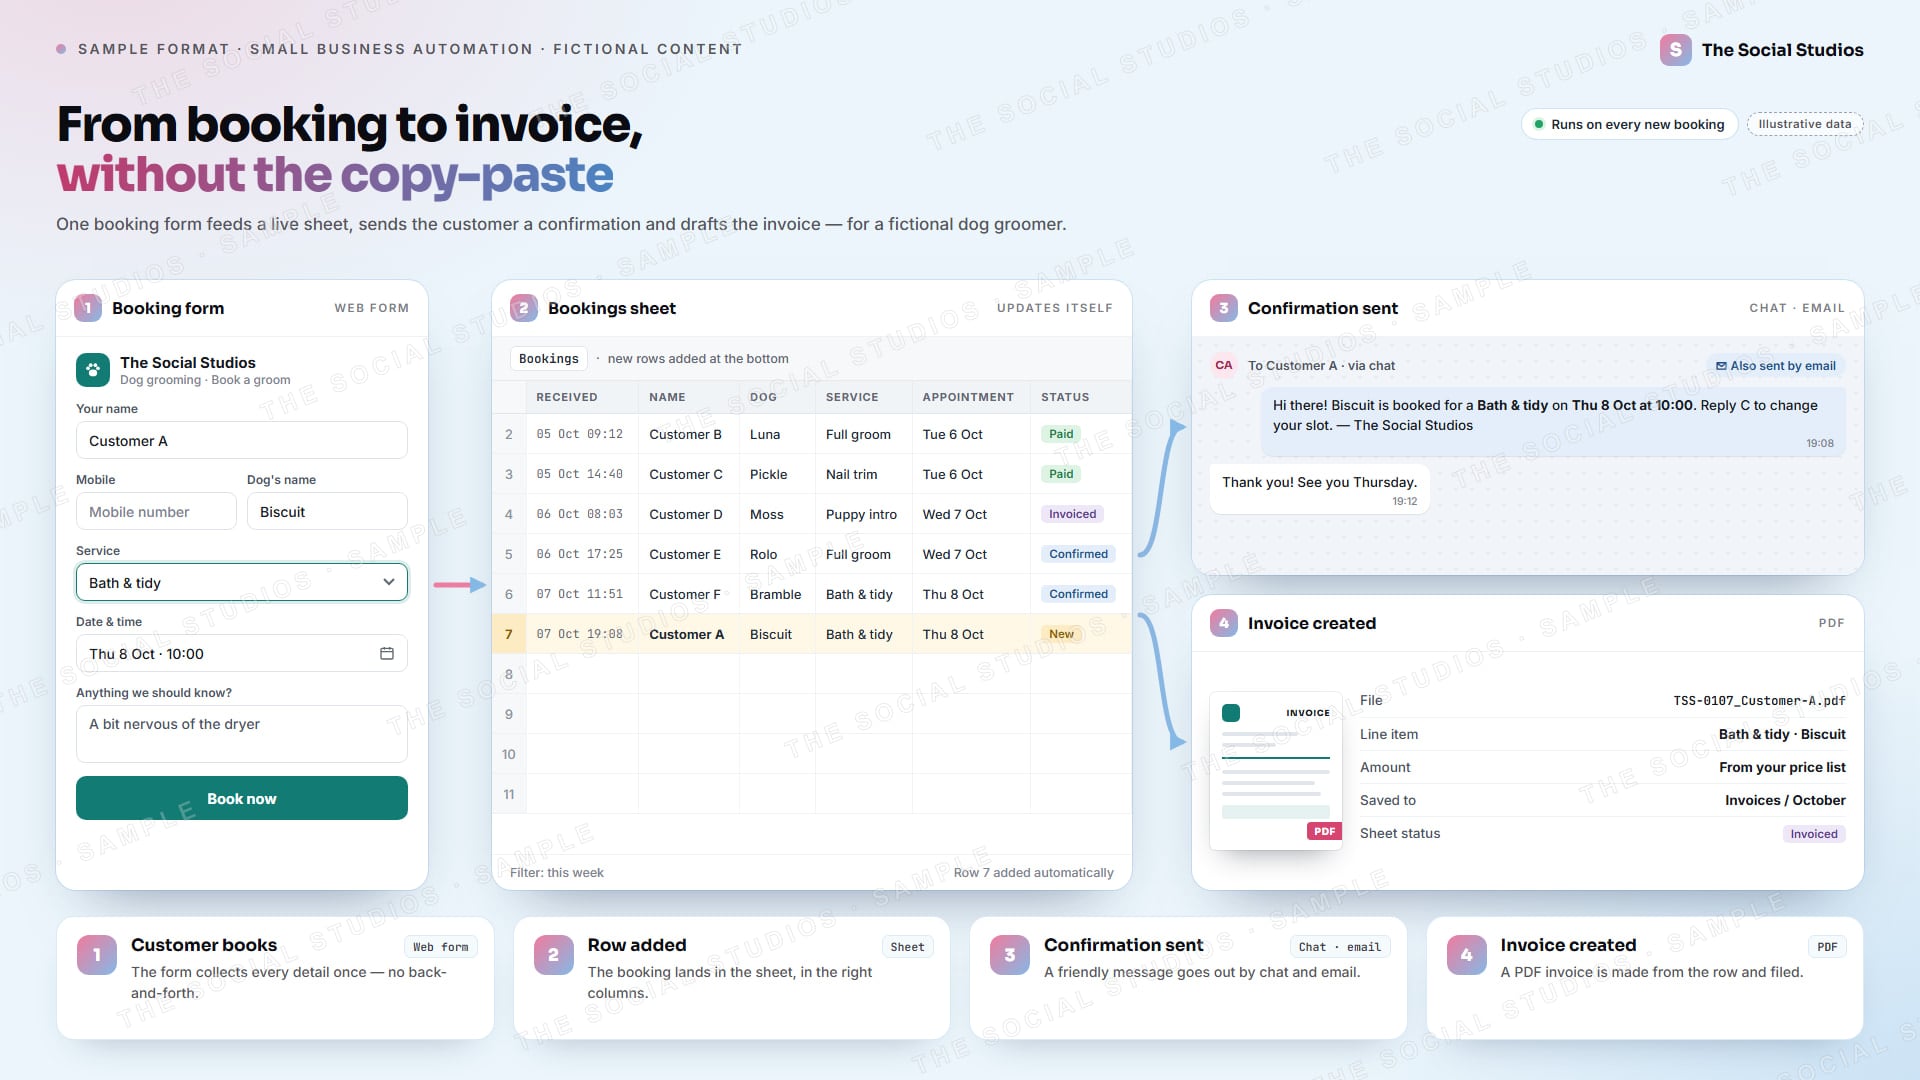Open the calendar icon in Date & time field

click(x=387, y=654)
